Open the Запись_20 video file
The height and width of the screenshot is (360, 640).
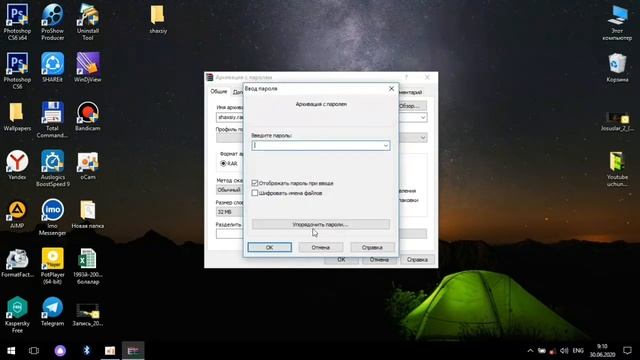coord(88,315)
